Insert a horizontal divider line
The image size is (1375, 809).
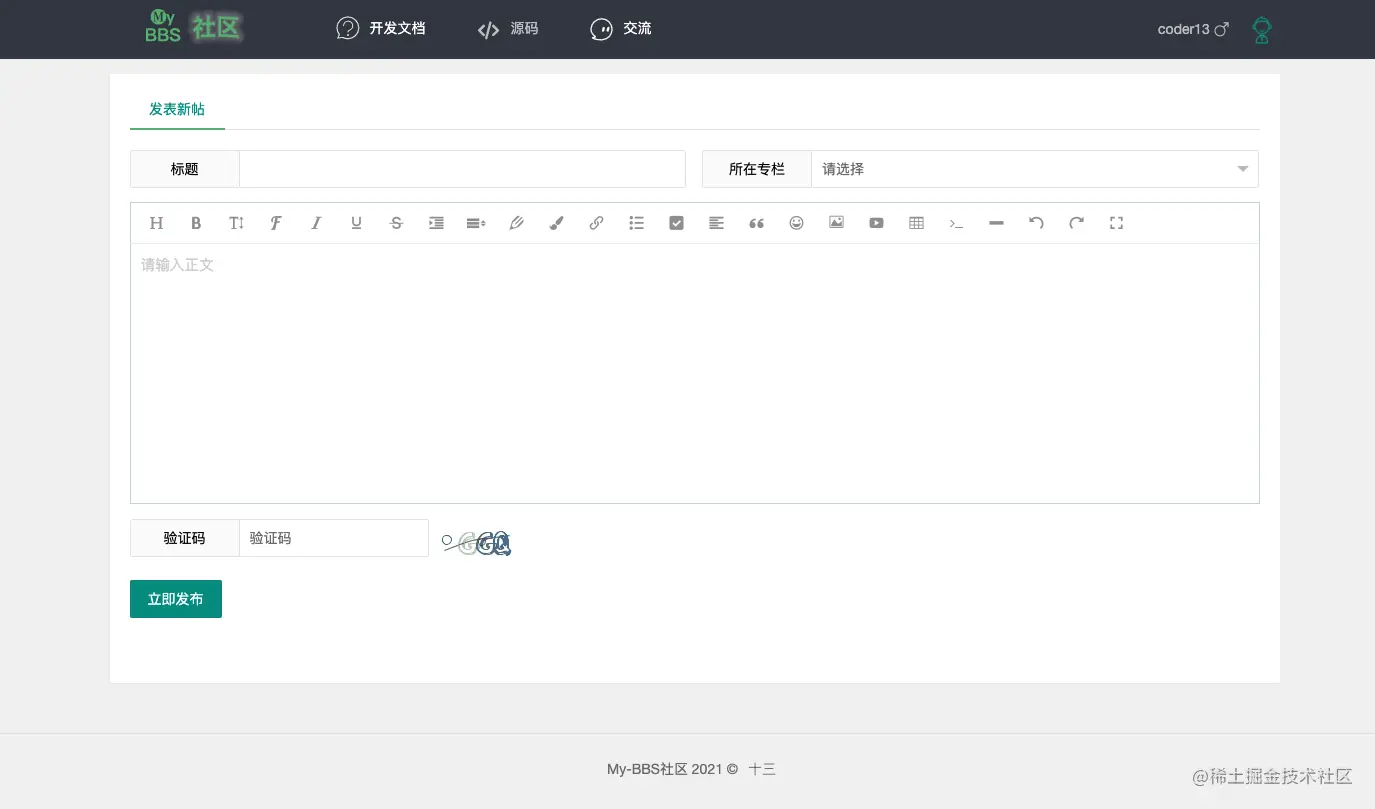point(996,223)
